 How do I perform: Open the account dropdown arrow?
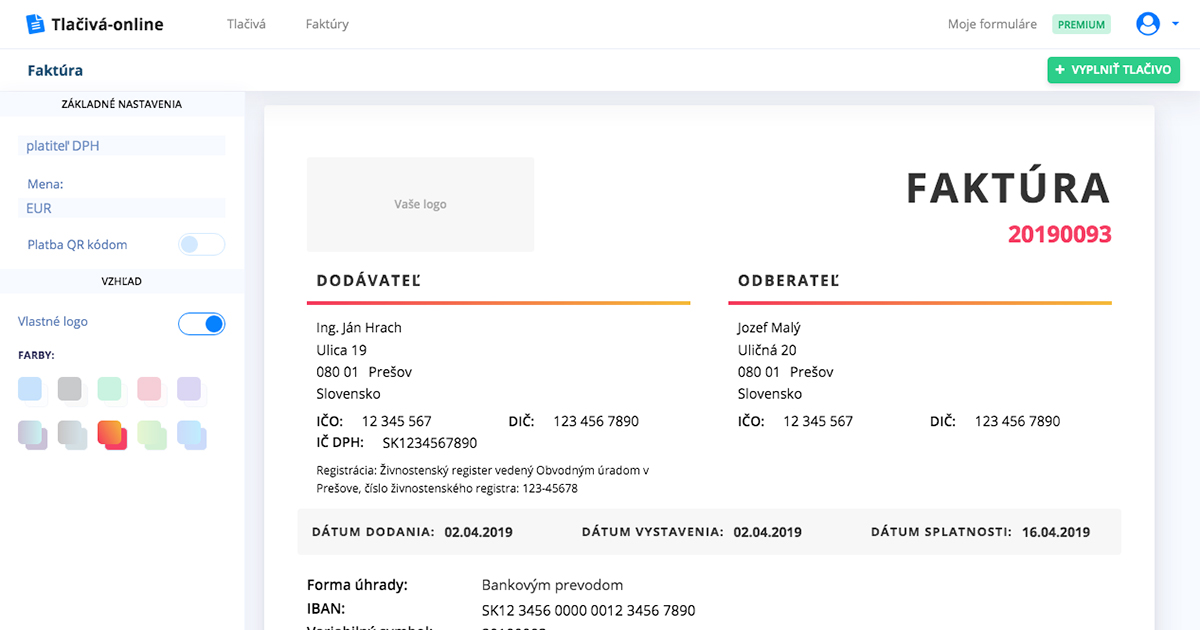pos(1175,23)
